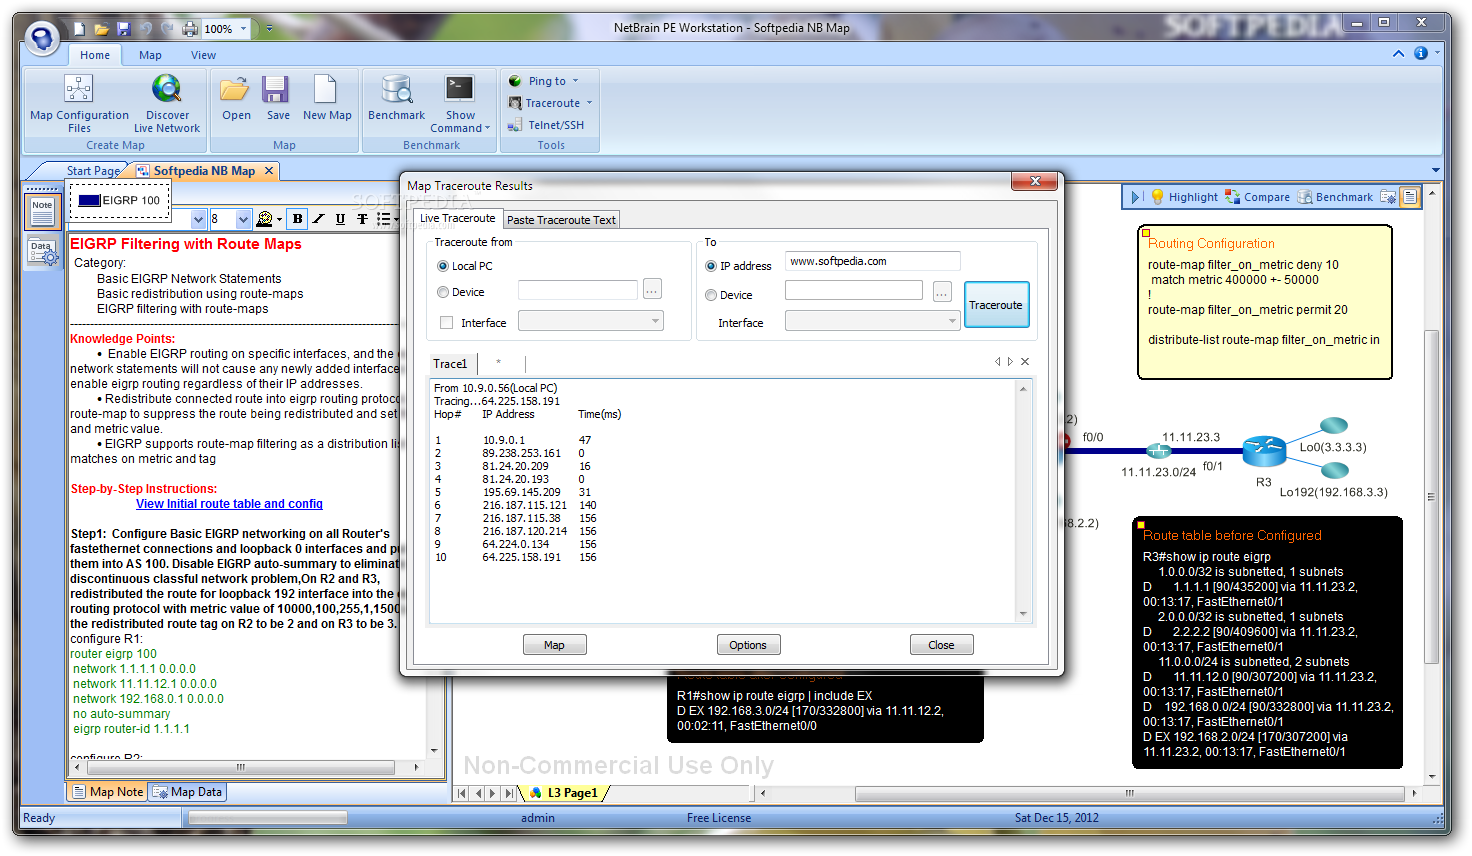Switch to Map Data bottom tab
The height and width of the screenshot is (856, 1472).
tap(188, 792)
